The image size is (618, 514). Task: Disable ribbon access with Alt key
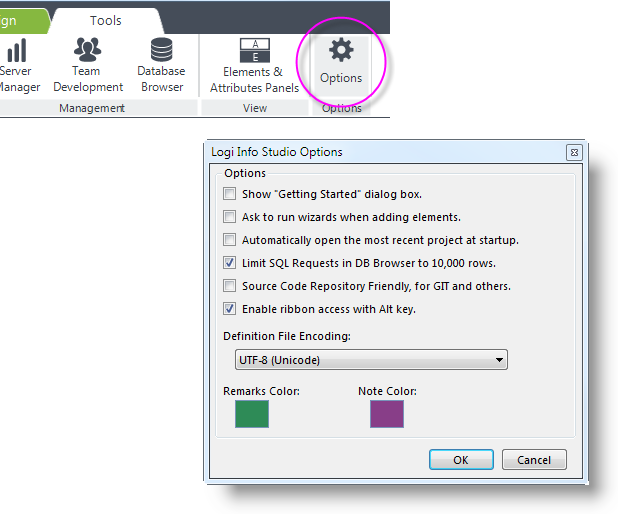[229, 309]
